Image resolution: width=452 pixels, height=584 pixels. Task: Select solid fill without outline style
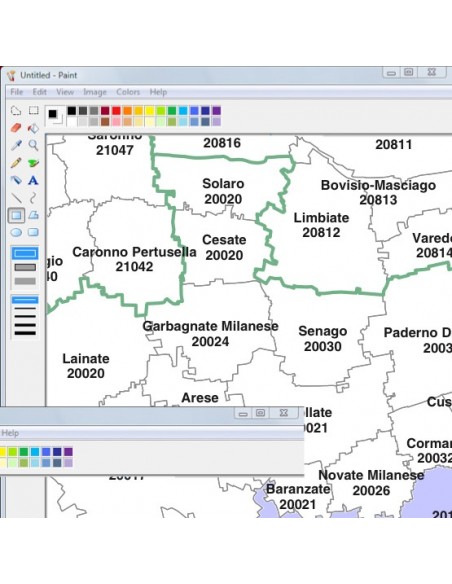pyautogui.click(x=25, y=281)
